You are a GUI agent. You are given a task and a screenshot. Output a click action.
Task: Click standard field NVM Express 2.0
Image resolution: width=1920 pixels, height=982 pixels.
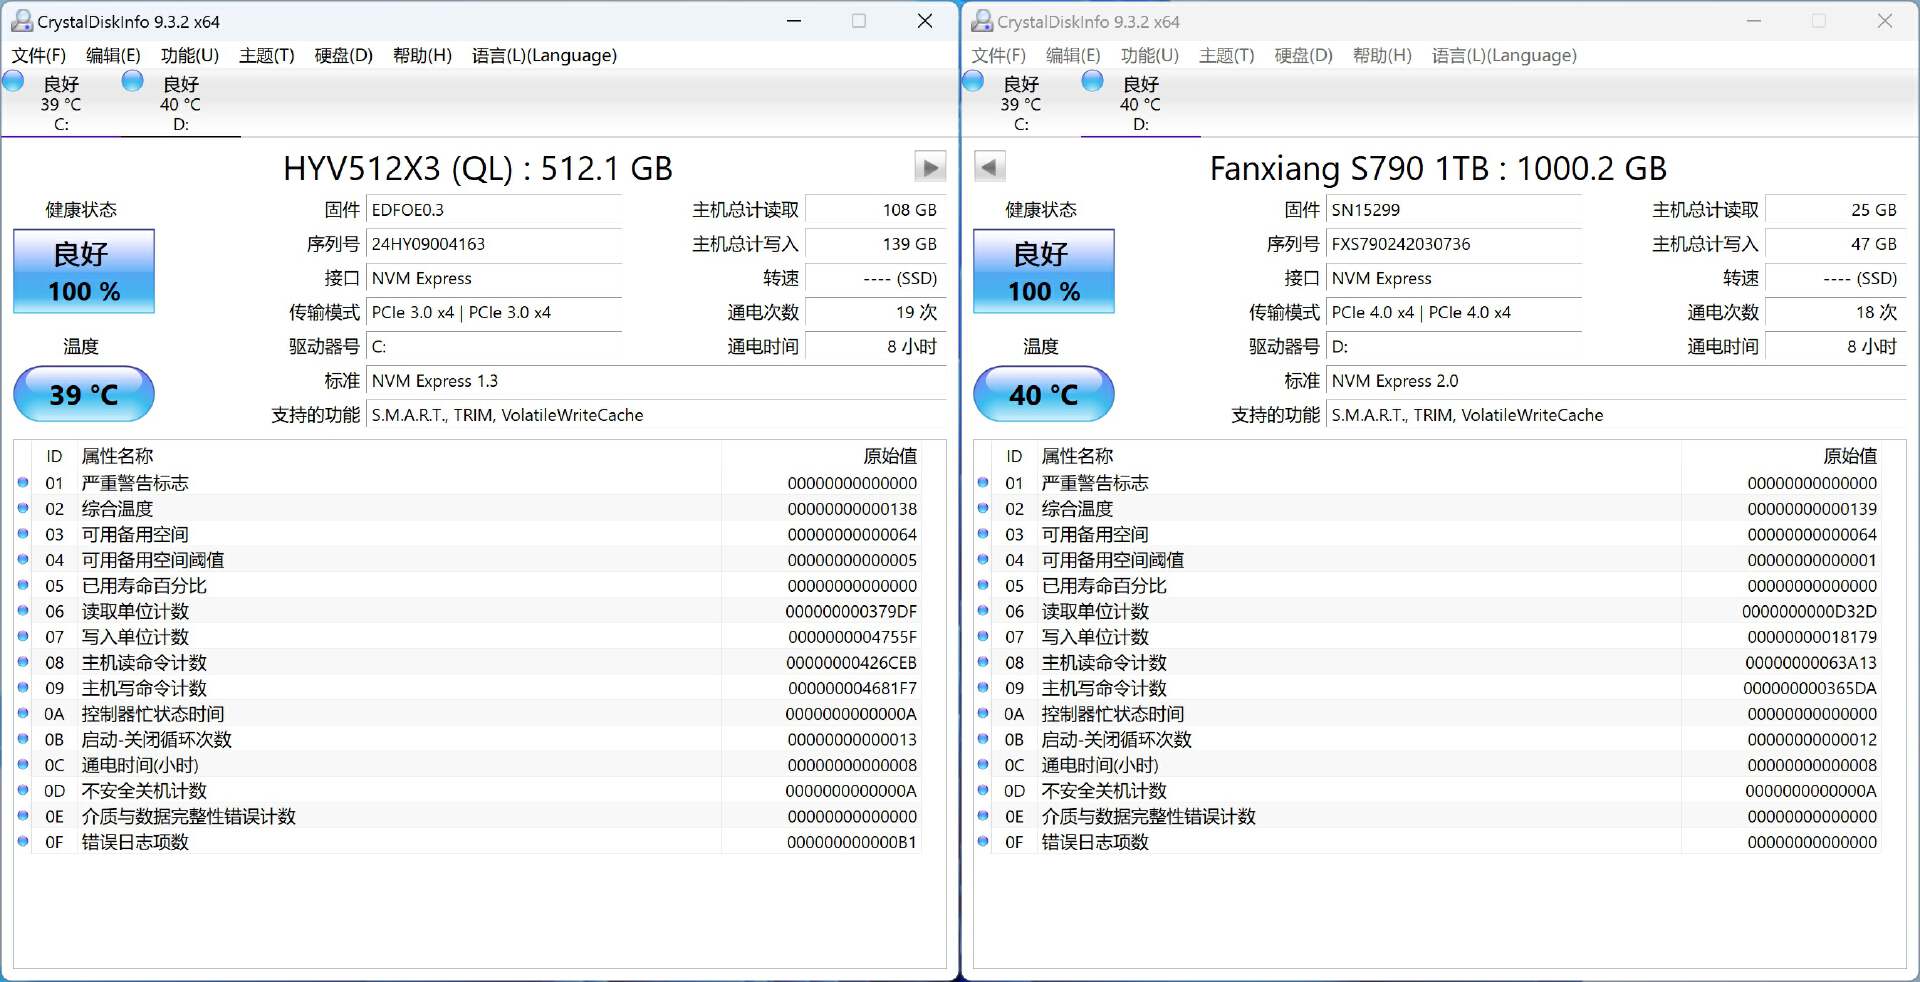click(1616, 381)
